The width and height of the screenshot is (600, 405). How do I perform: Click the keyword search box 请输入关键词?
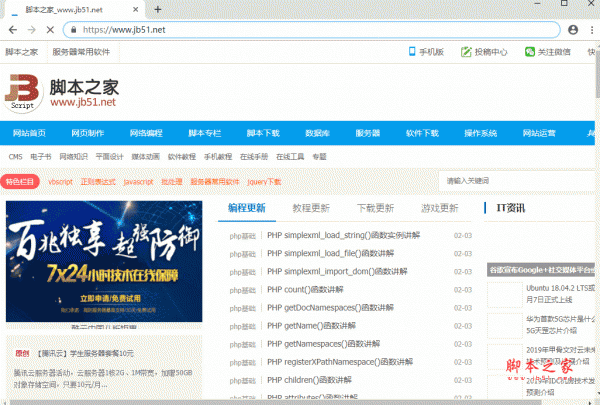coord(517,181)
